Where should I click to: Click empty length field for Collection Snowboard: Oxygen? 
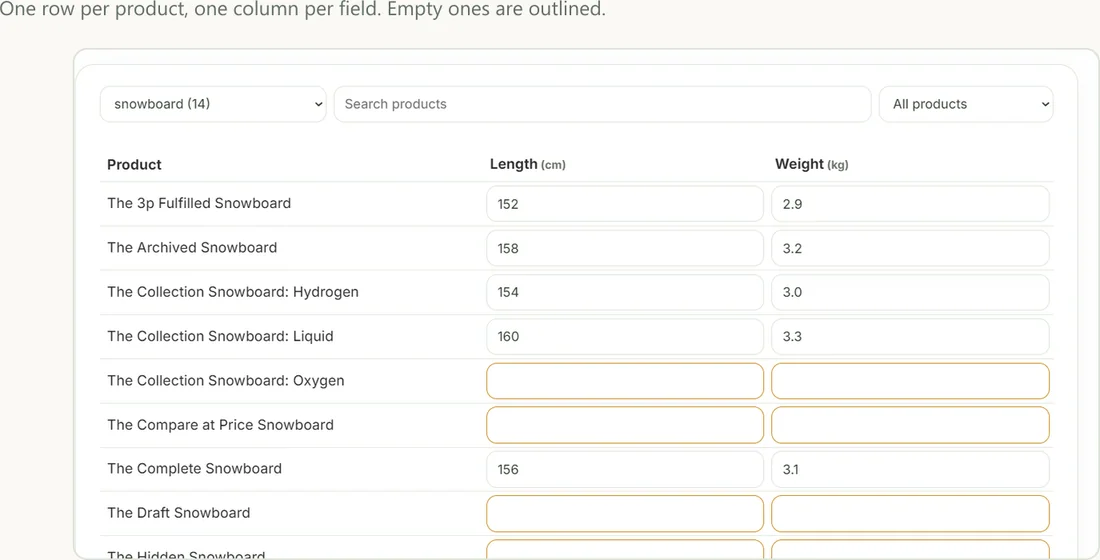tap(625, 381)
